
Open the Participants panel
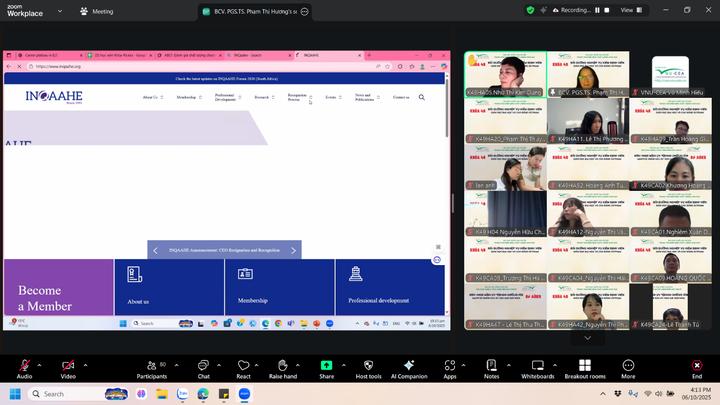pyautogui.click(x=151, y=366)
